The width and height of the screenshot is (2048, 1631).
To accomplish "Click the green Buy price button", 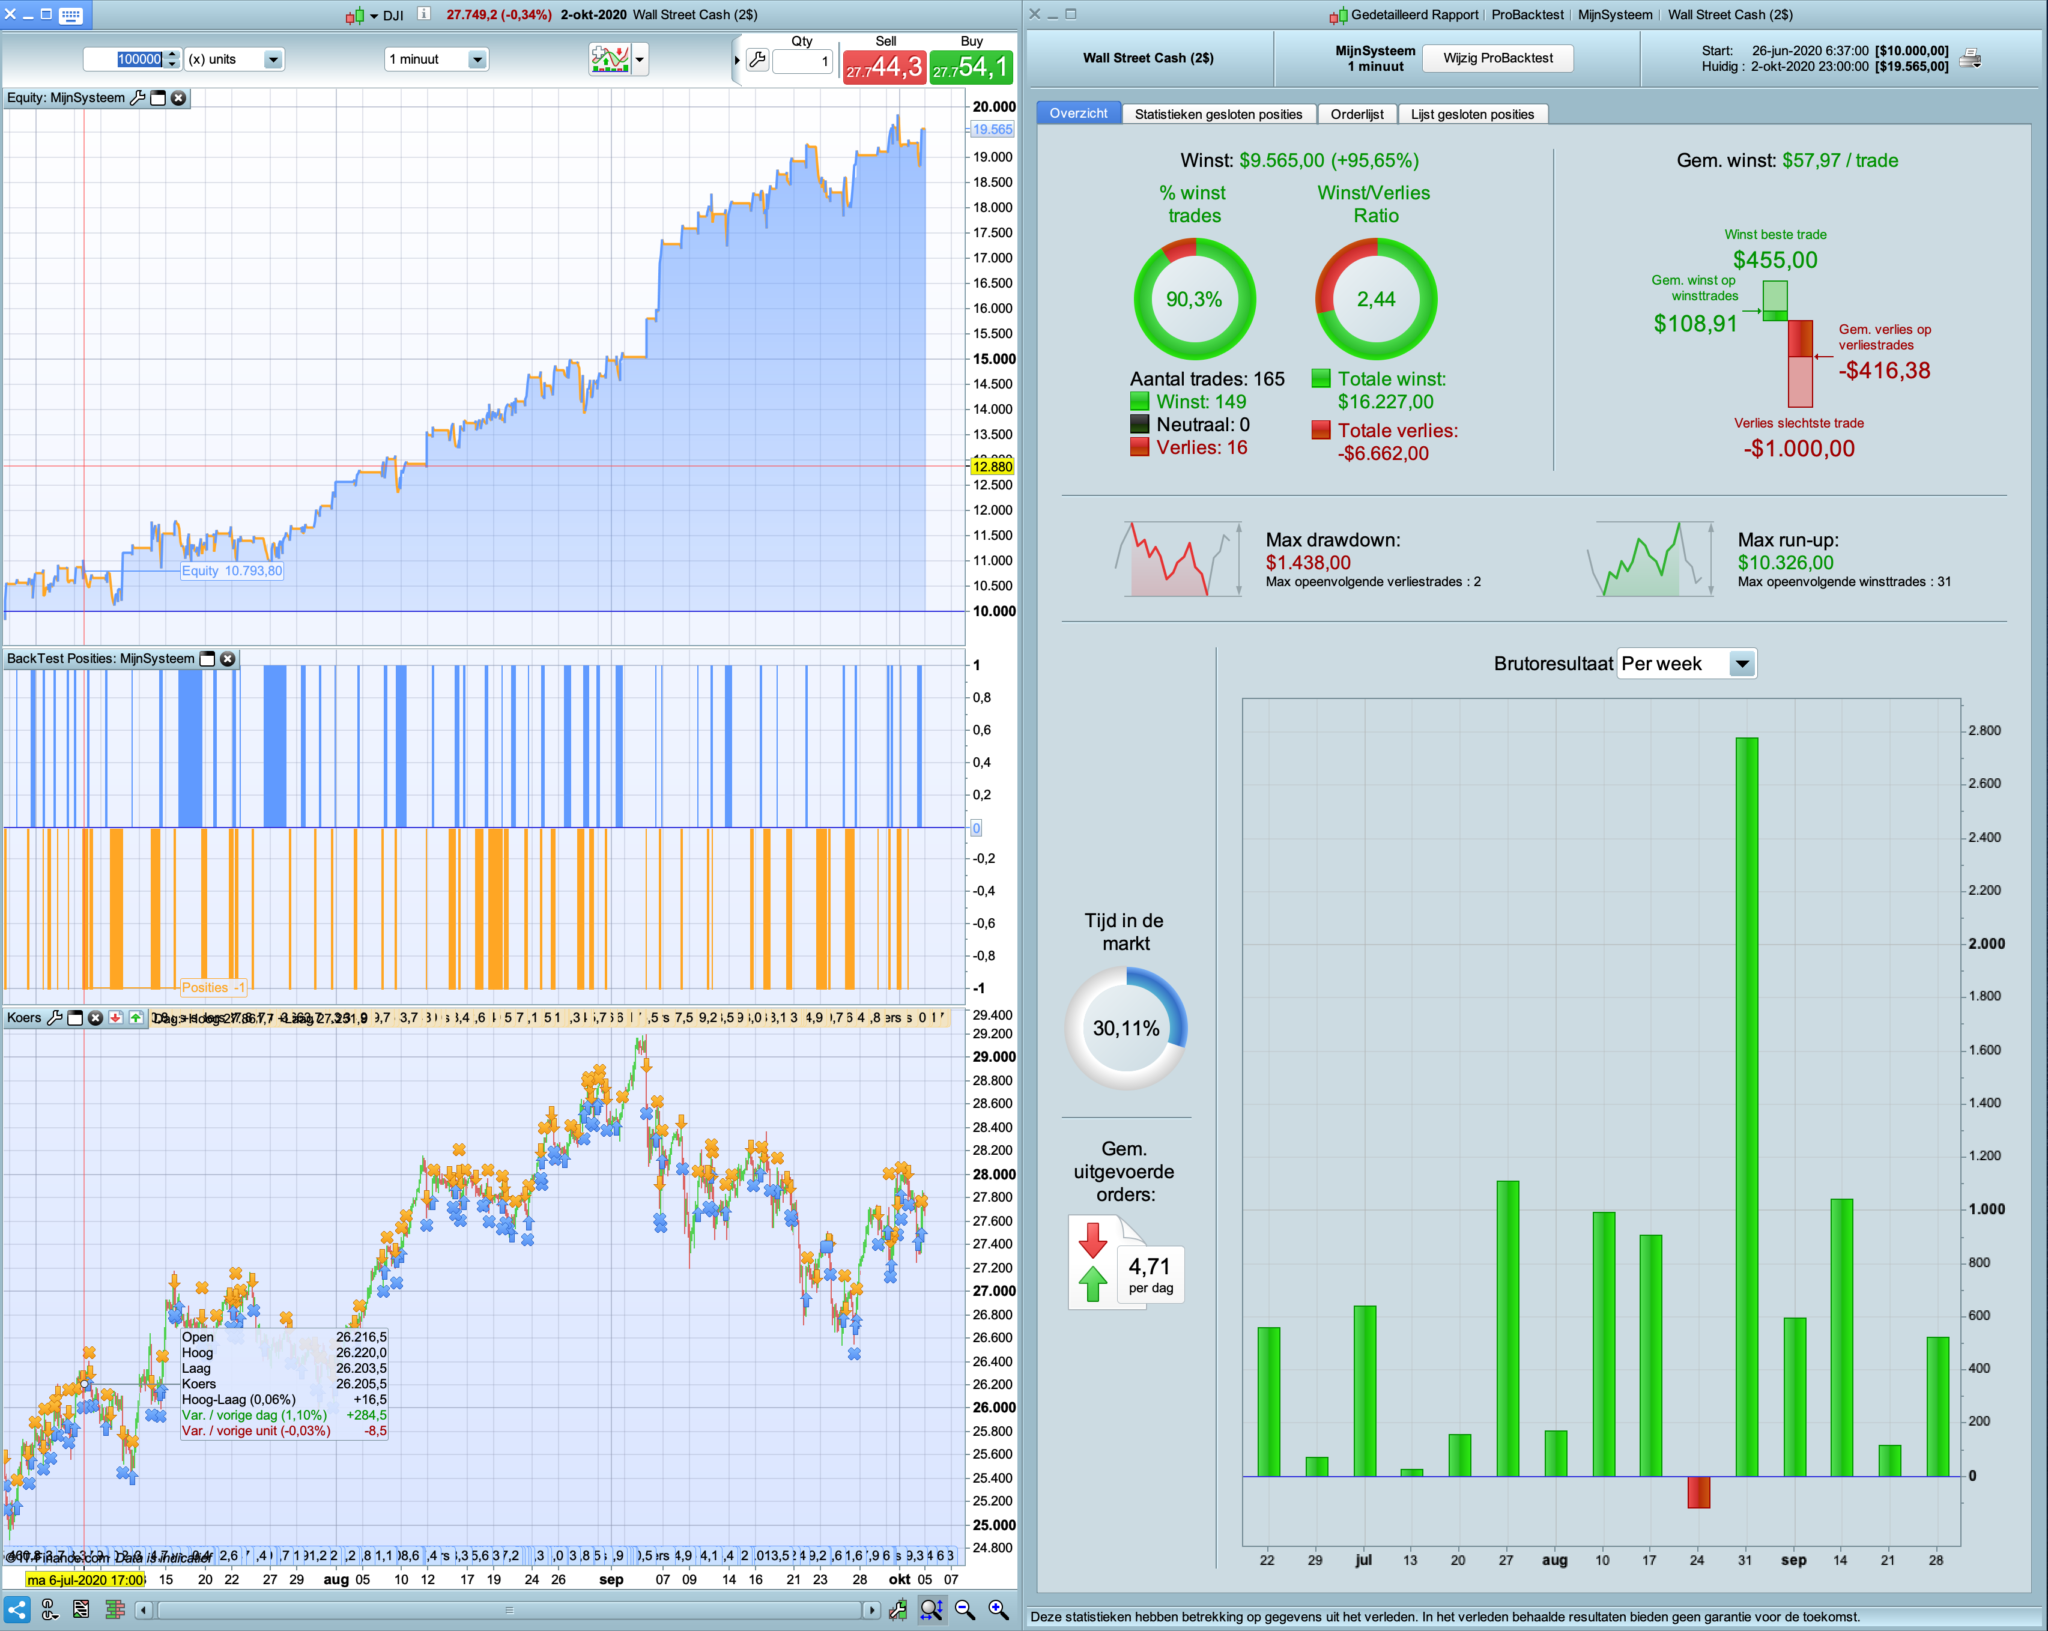I will click(x=970, y=65).
